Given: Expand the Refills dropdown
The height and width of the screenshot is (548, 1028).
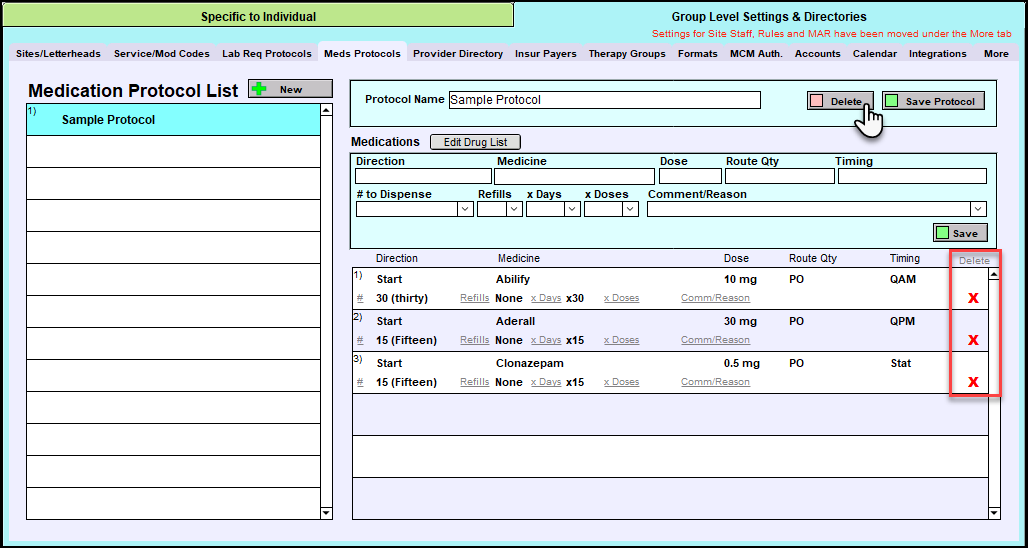Looking at the screenshot, I should tap(514, 209).
